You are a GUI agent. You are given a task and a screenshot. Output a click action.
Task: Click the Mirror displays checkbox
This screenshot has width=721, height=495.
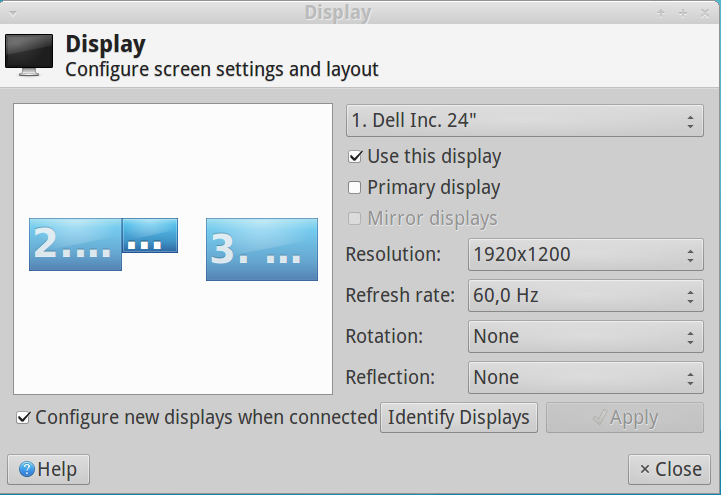[x=355, y=218]
